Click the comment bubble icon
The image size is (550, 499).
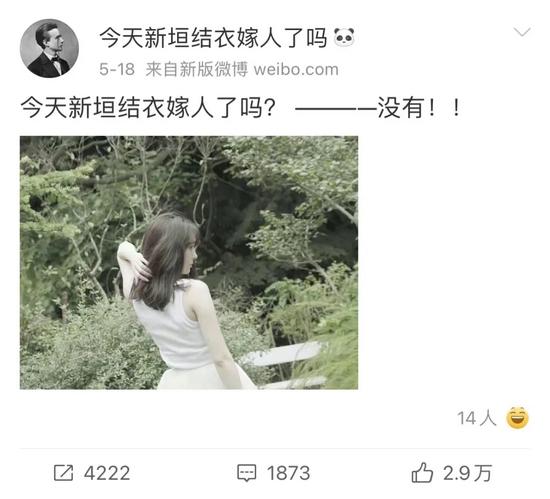click(247, 473)
